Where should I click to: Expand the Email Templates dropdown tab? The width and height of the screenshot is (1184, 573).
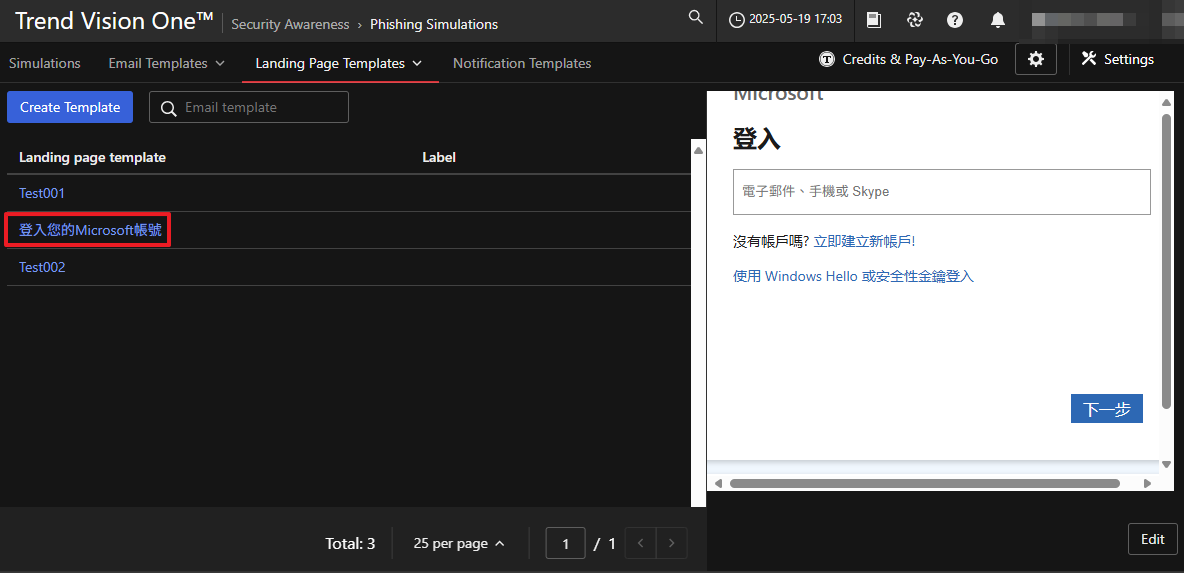166,63
